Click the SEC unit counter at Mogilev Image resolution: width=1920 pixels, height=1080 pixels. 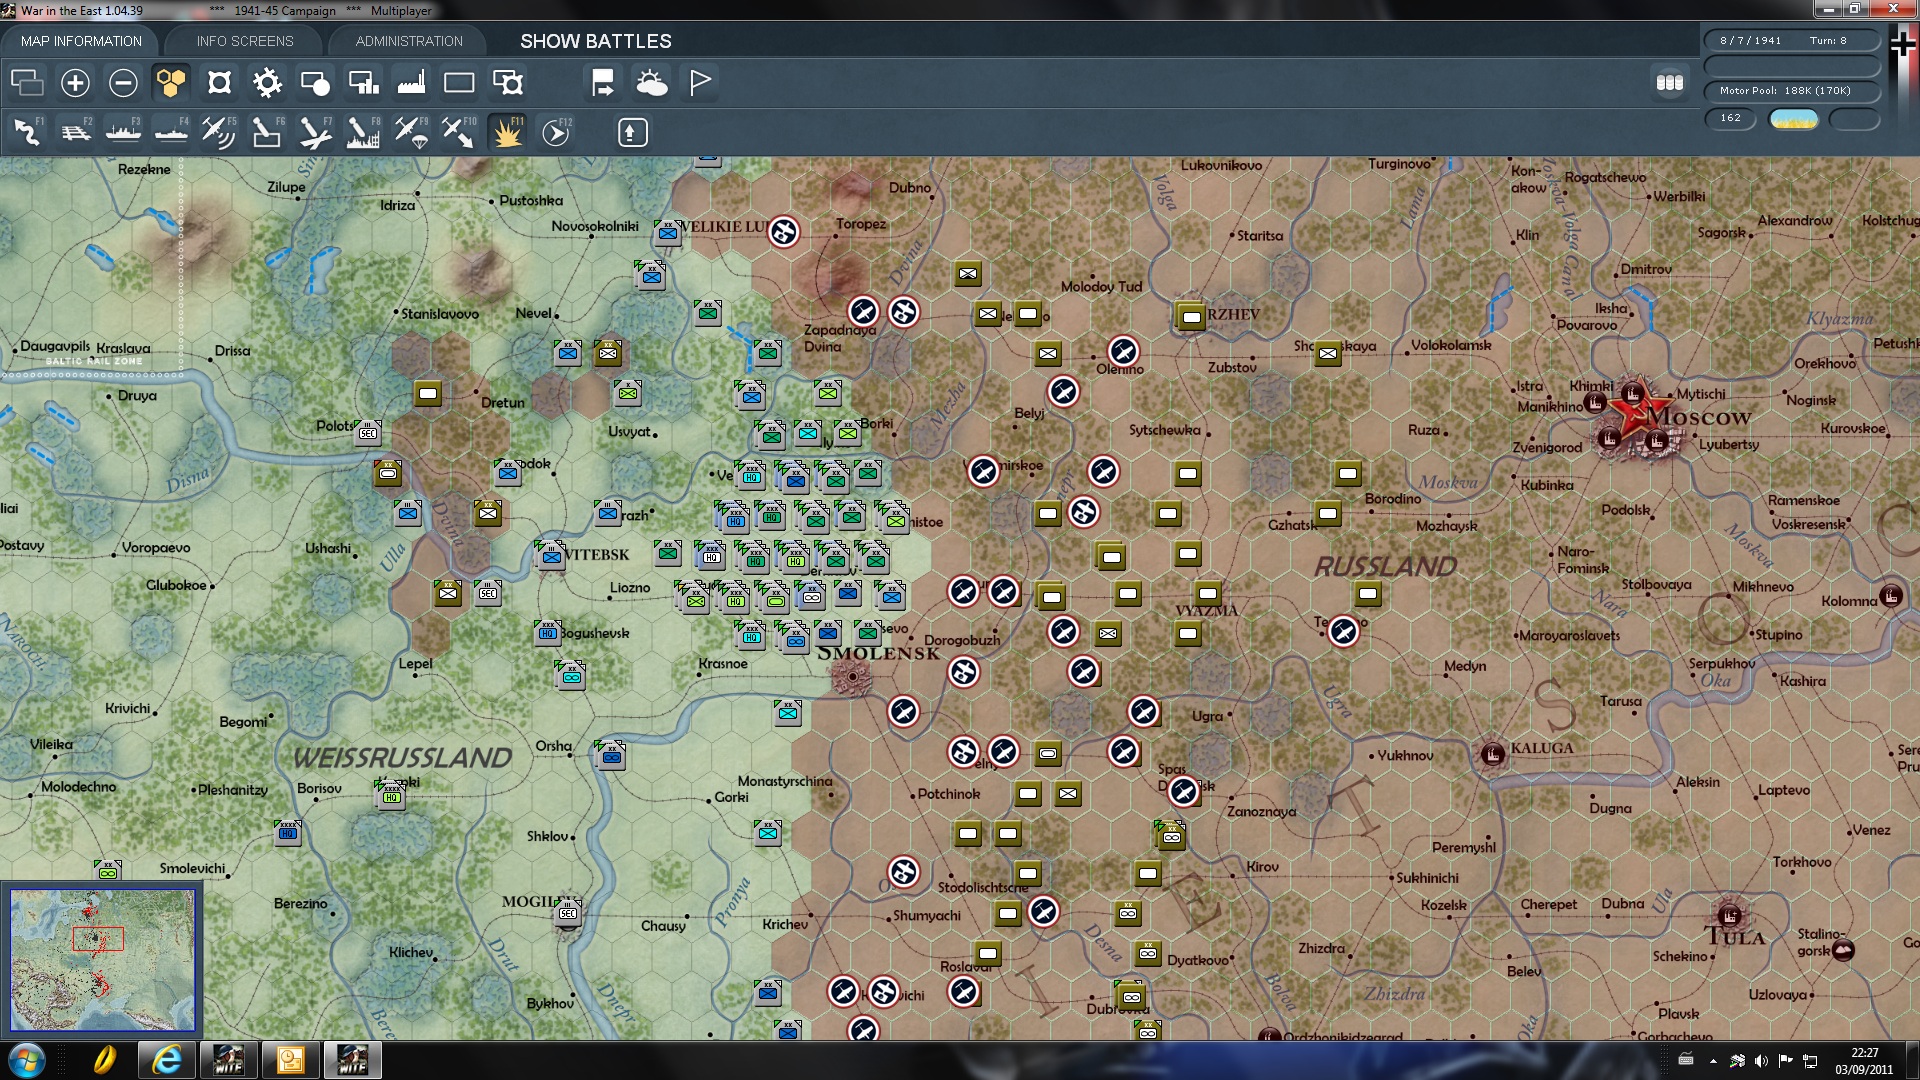[x=568, y=912]
